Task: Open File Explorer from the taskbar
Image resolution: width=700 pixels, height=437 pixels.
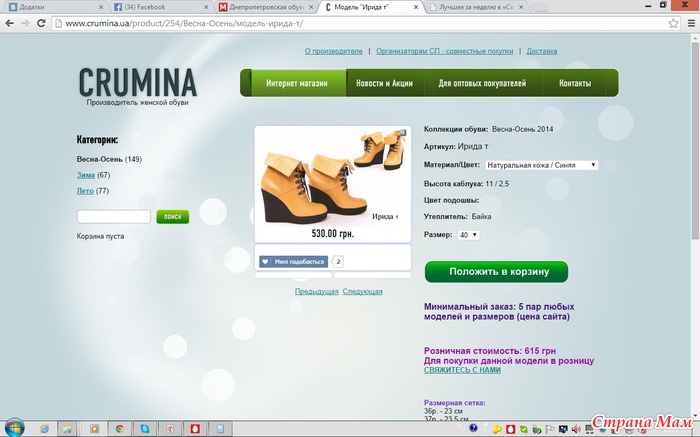Action: click(x=67, y=429)
